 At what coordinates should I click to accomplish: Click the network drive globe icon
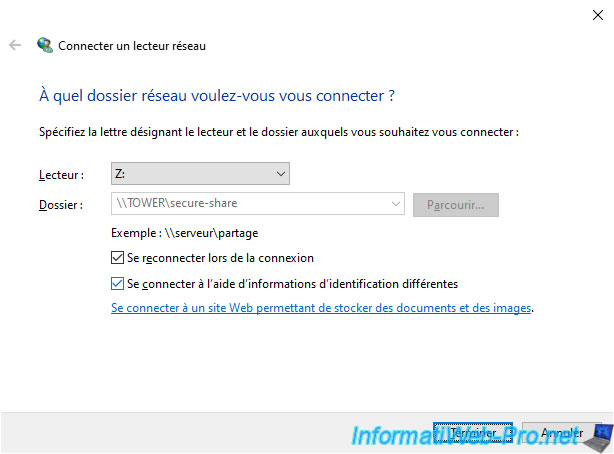(x=44, y=45)
